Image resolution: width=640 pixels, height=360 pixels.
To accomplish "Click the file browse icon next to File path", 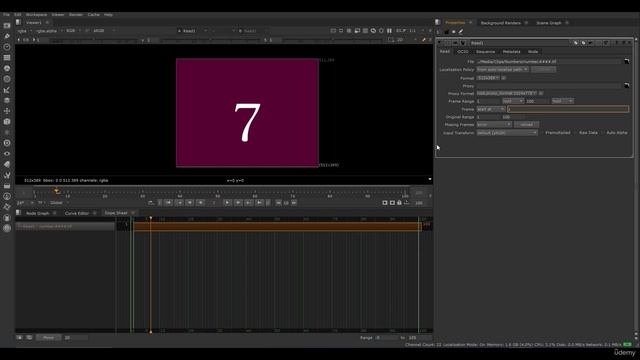I will point(627,62).
